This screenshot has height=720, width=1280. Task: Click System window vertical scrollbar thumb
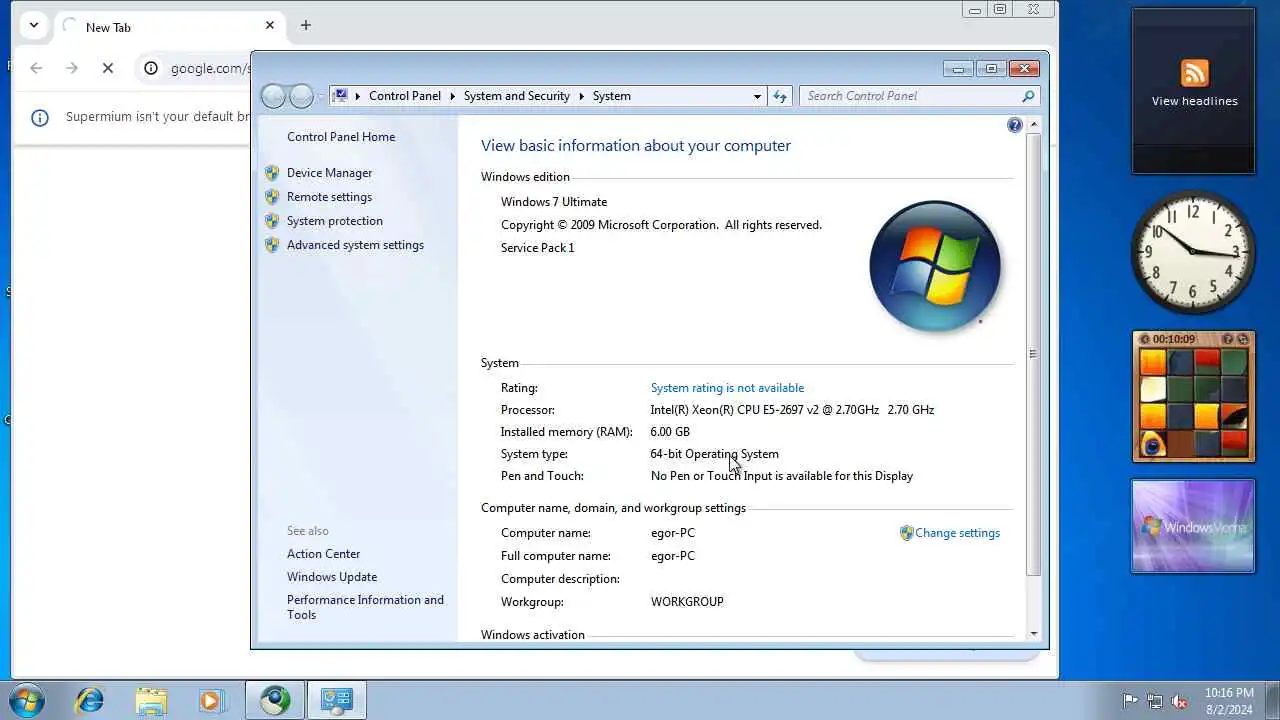(x=1033, y=354)
